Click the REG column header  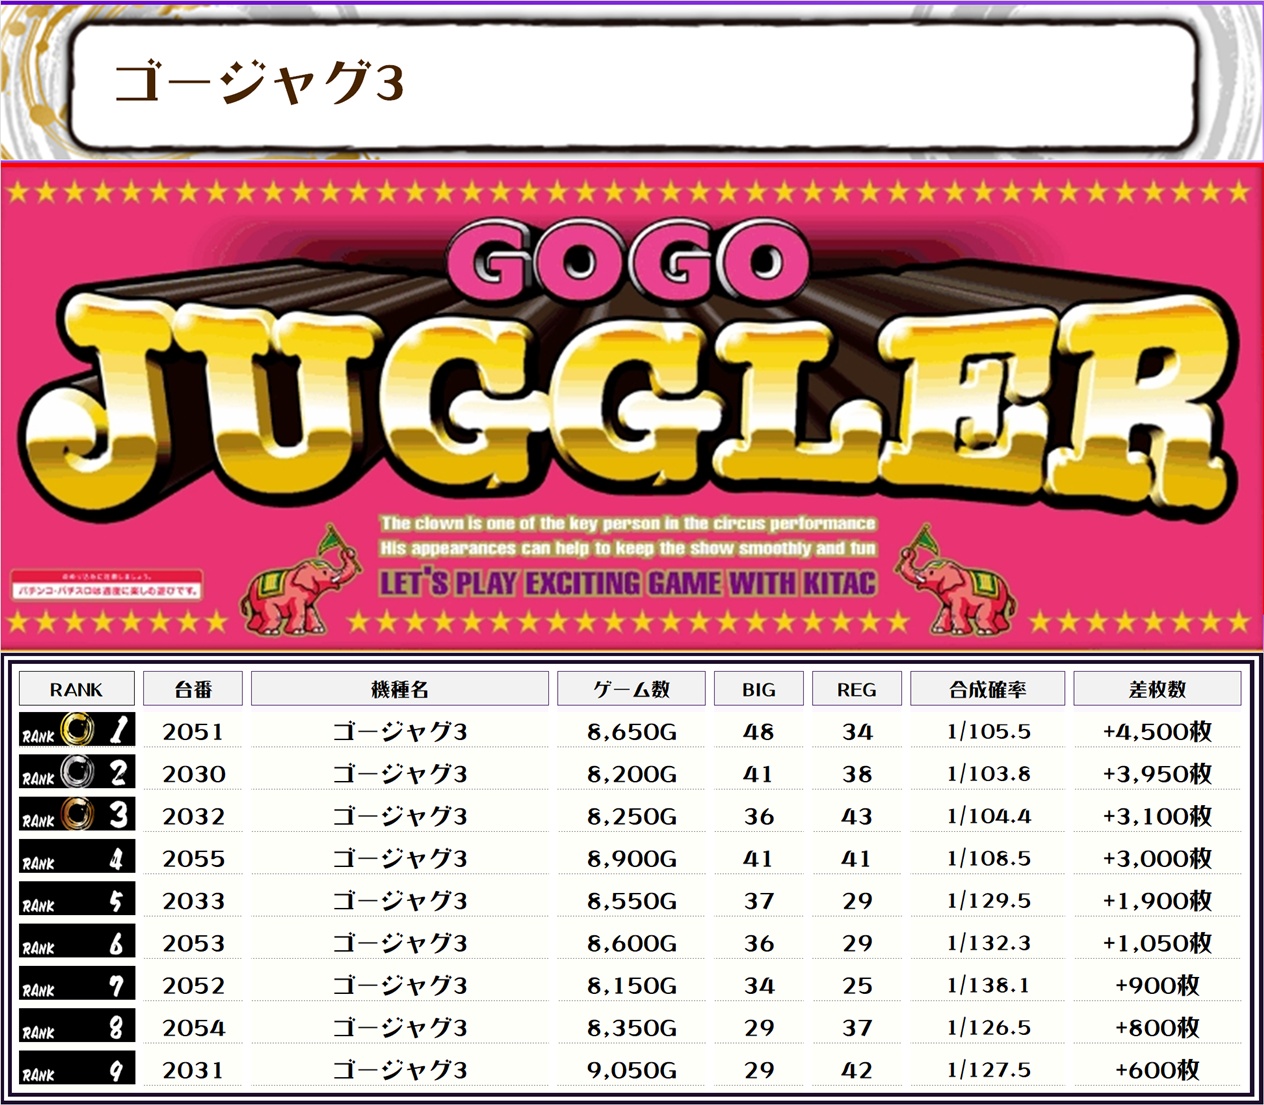tap(856, 689)
